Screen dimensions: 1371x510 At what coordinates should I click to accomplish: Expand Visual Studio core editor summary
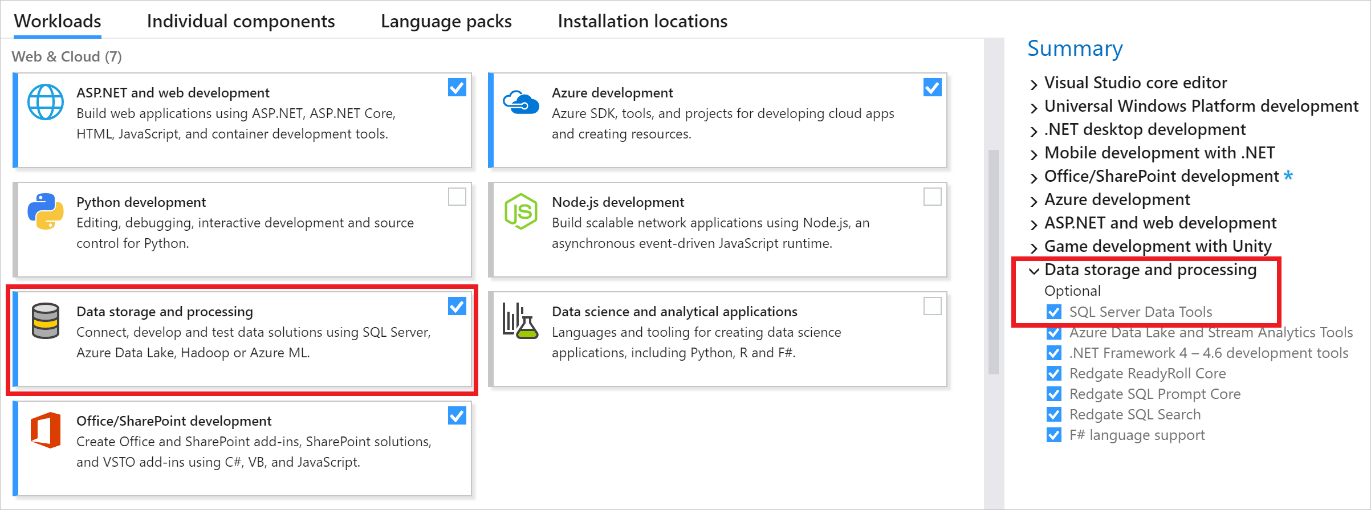pyautogui.click(x=1035, y=83)
